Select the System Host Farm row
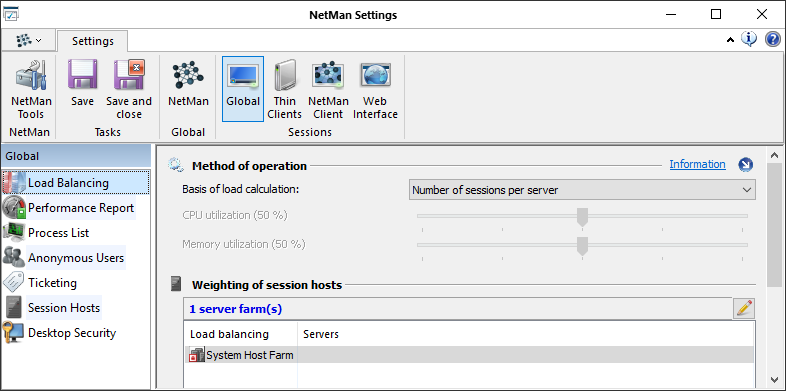Image resolution: width=786 pixels, height=391 pixels. coord(469,355)
